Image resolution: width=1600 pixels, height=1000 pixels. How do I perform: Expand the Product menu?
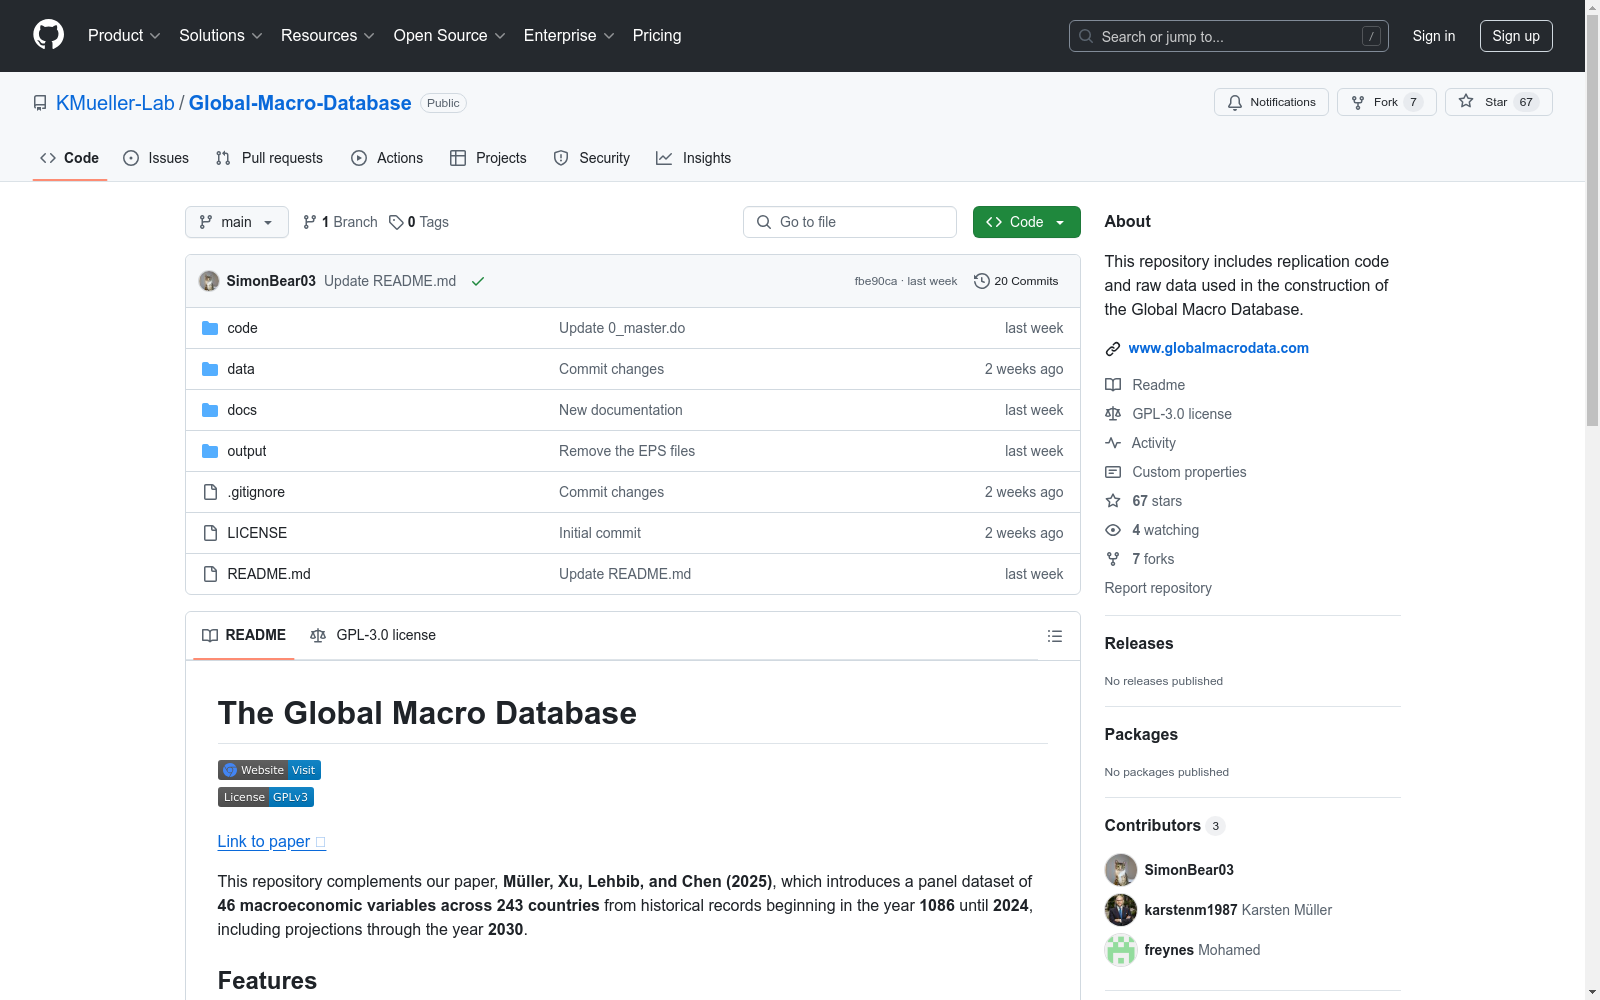(x=124, y=35)
